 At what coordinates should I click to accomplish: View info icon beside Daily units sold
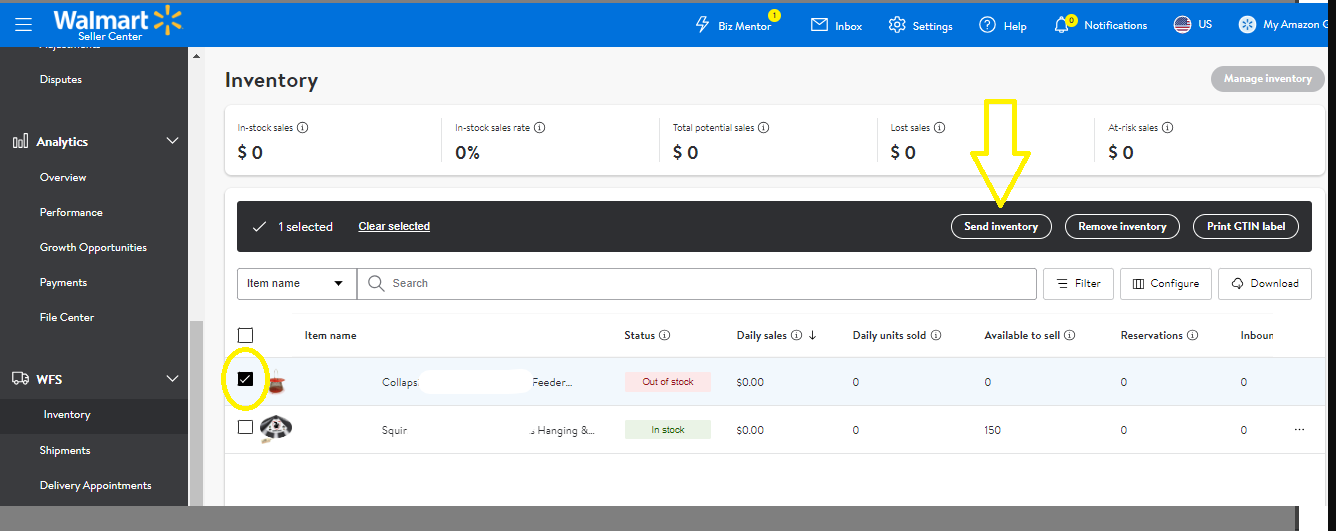(x=936, y=336)
